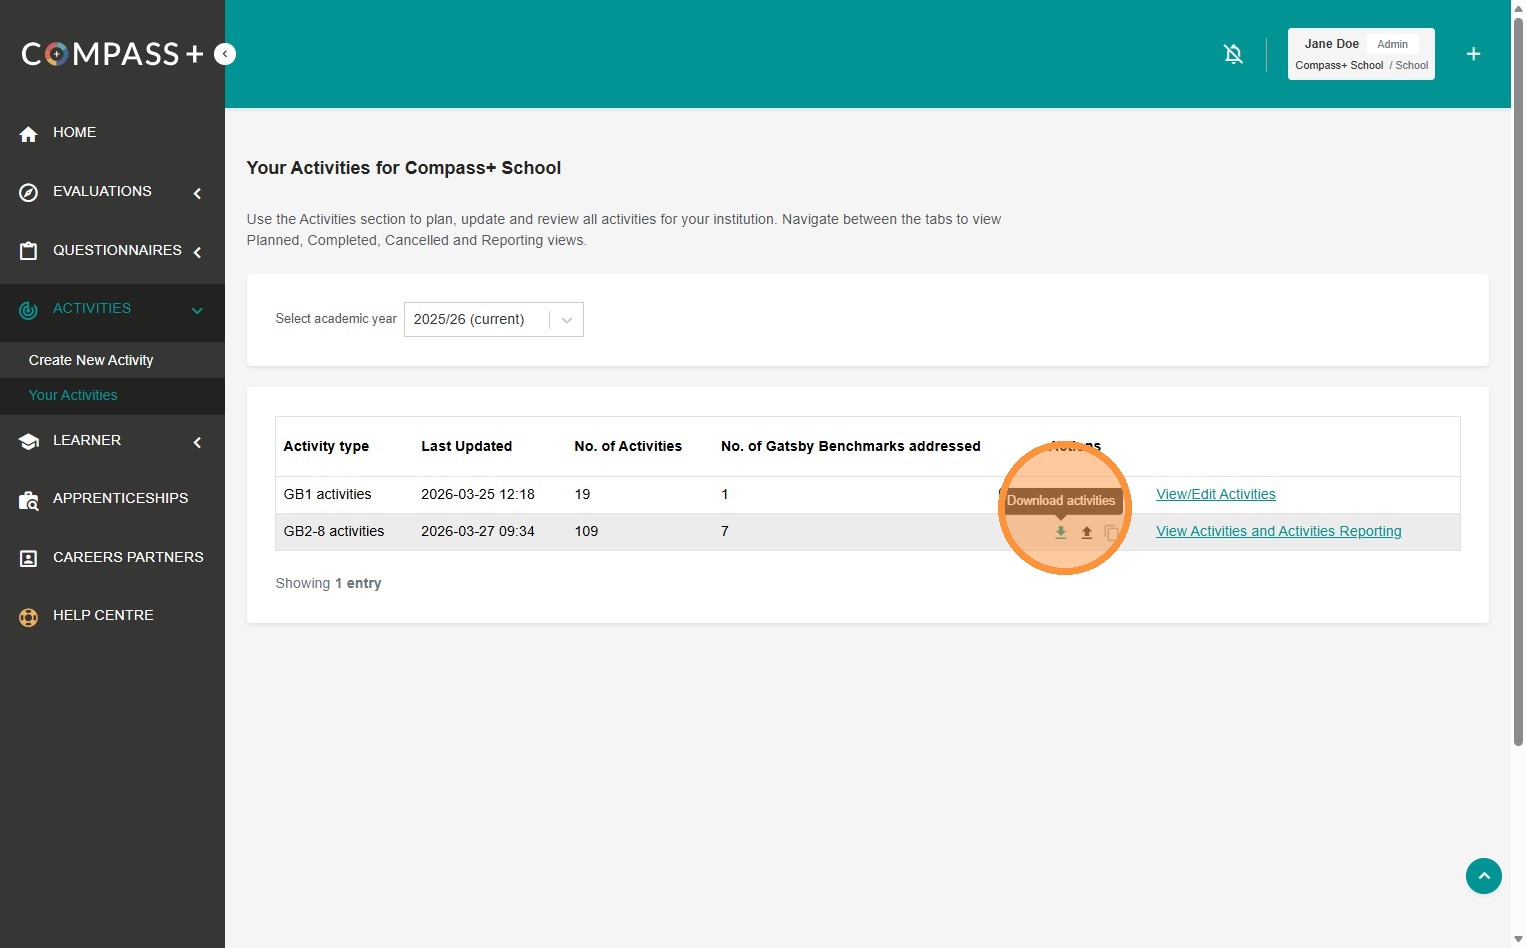Click the Showing 1 entry text

[328, 583]
